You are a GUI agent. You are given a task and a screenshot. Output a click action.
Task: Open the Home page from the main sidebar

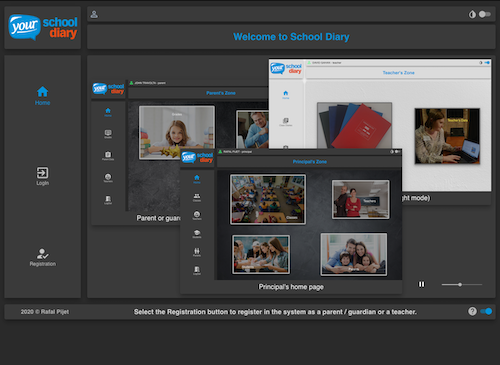click(42, 96)
